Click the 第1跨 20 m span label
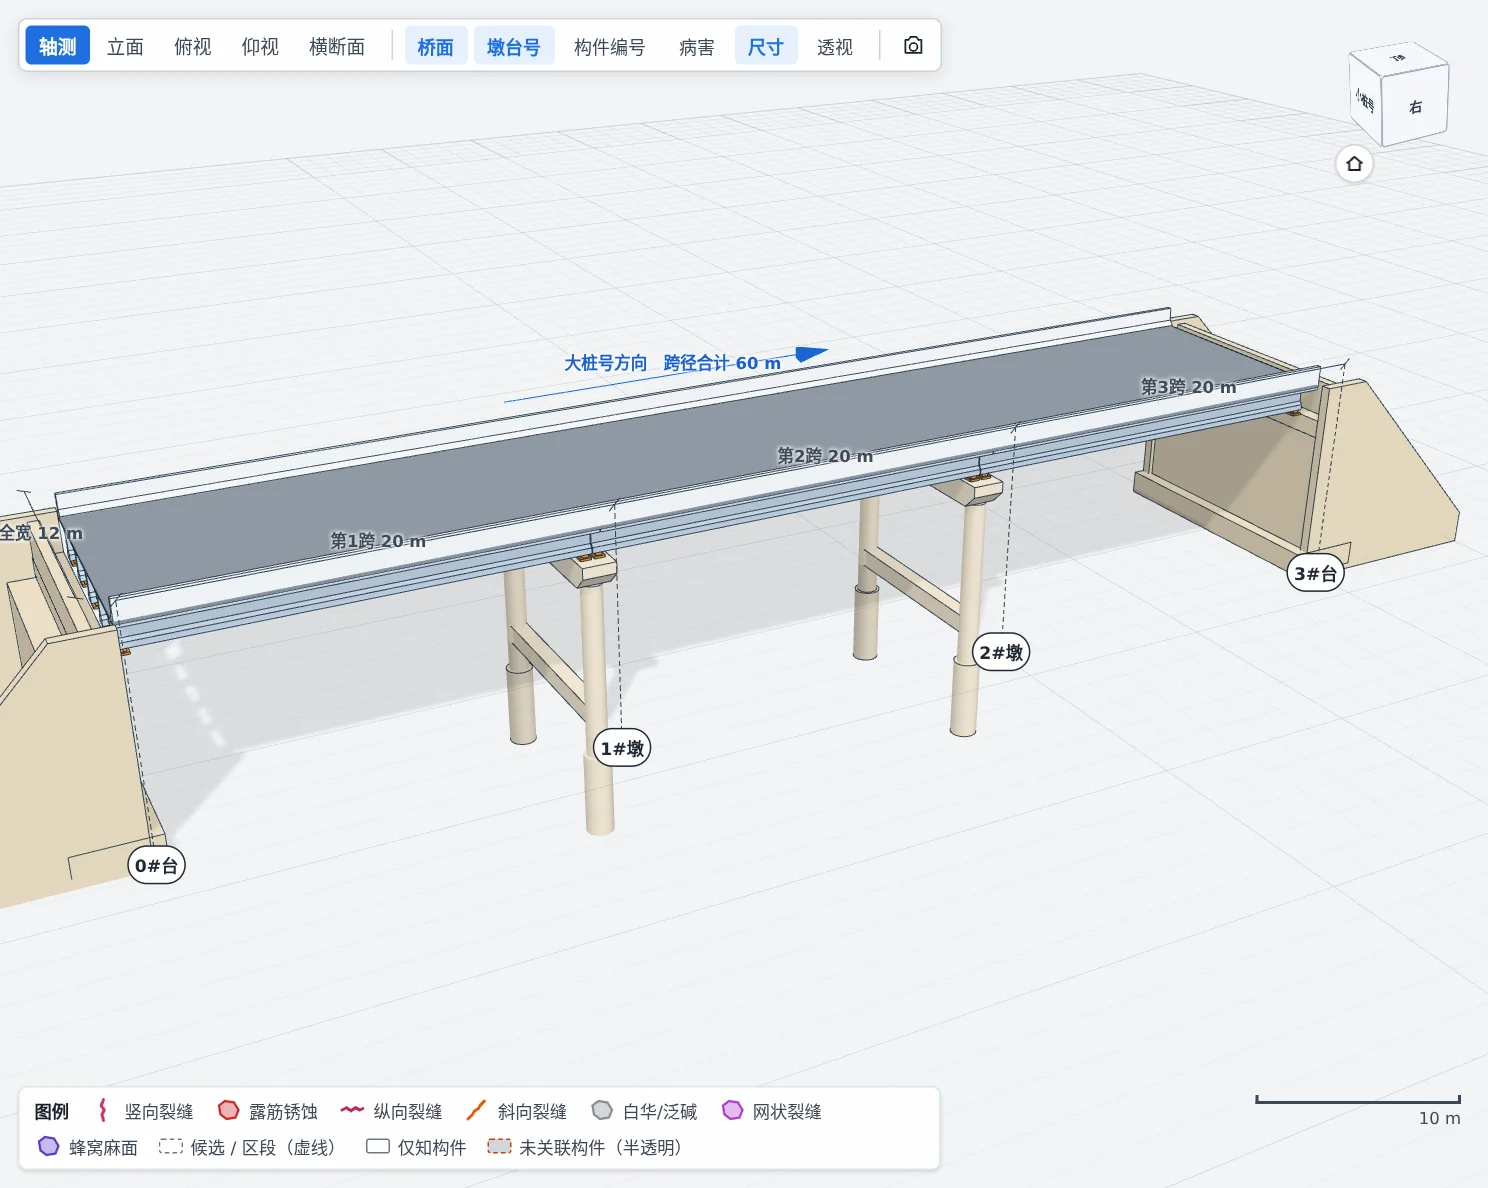1488x1188 pixels. pyautogui.click(x=378, y=541)
